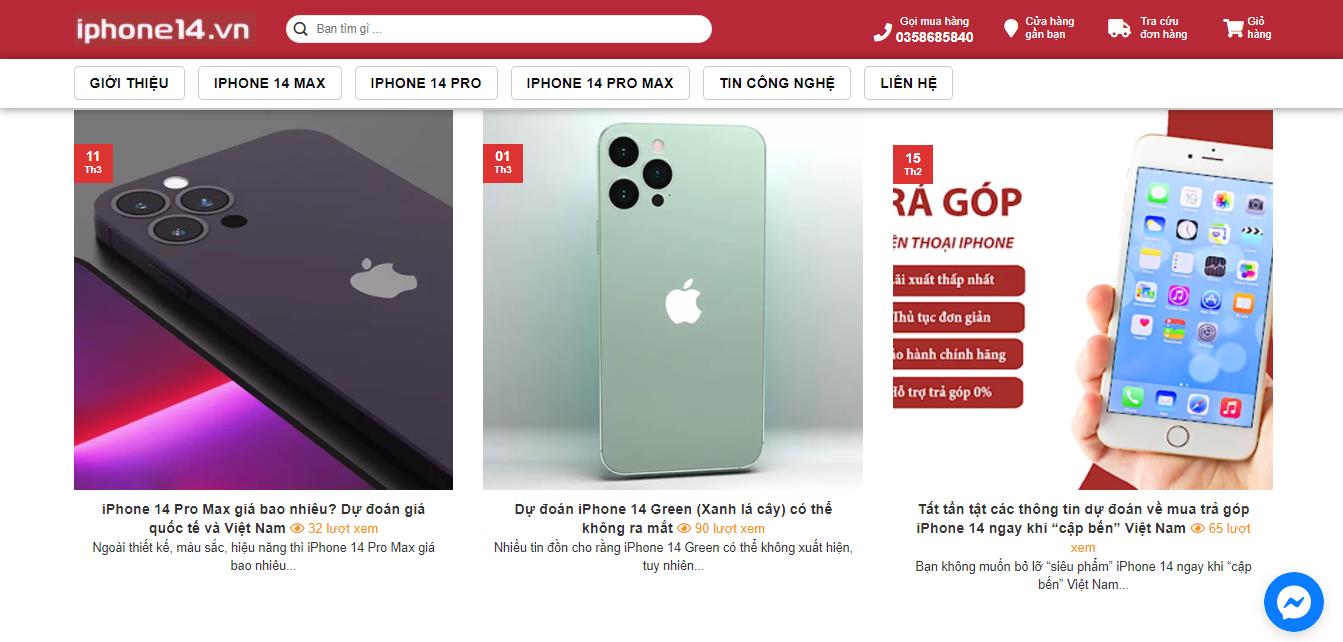This screenshot has width=1343, height=642.
Task: Select the IPHONE 14 PRO menu
Action: pyautogui.click(x=426, y=83)
